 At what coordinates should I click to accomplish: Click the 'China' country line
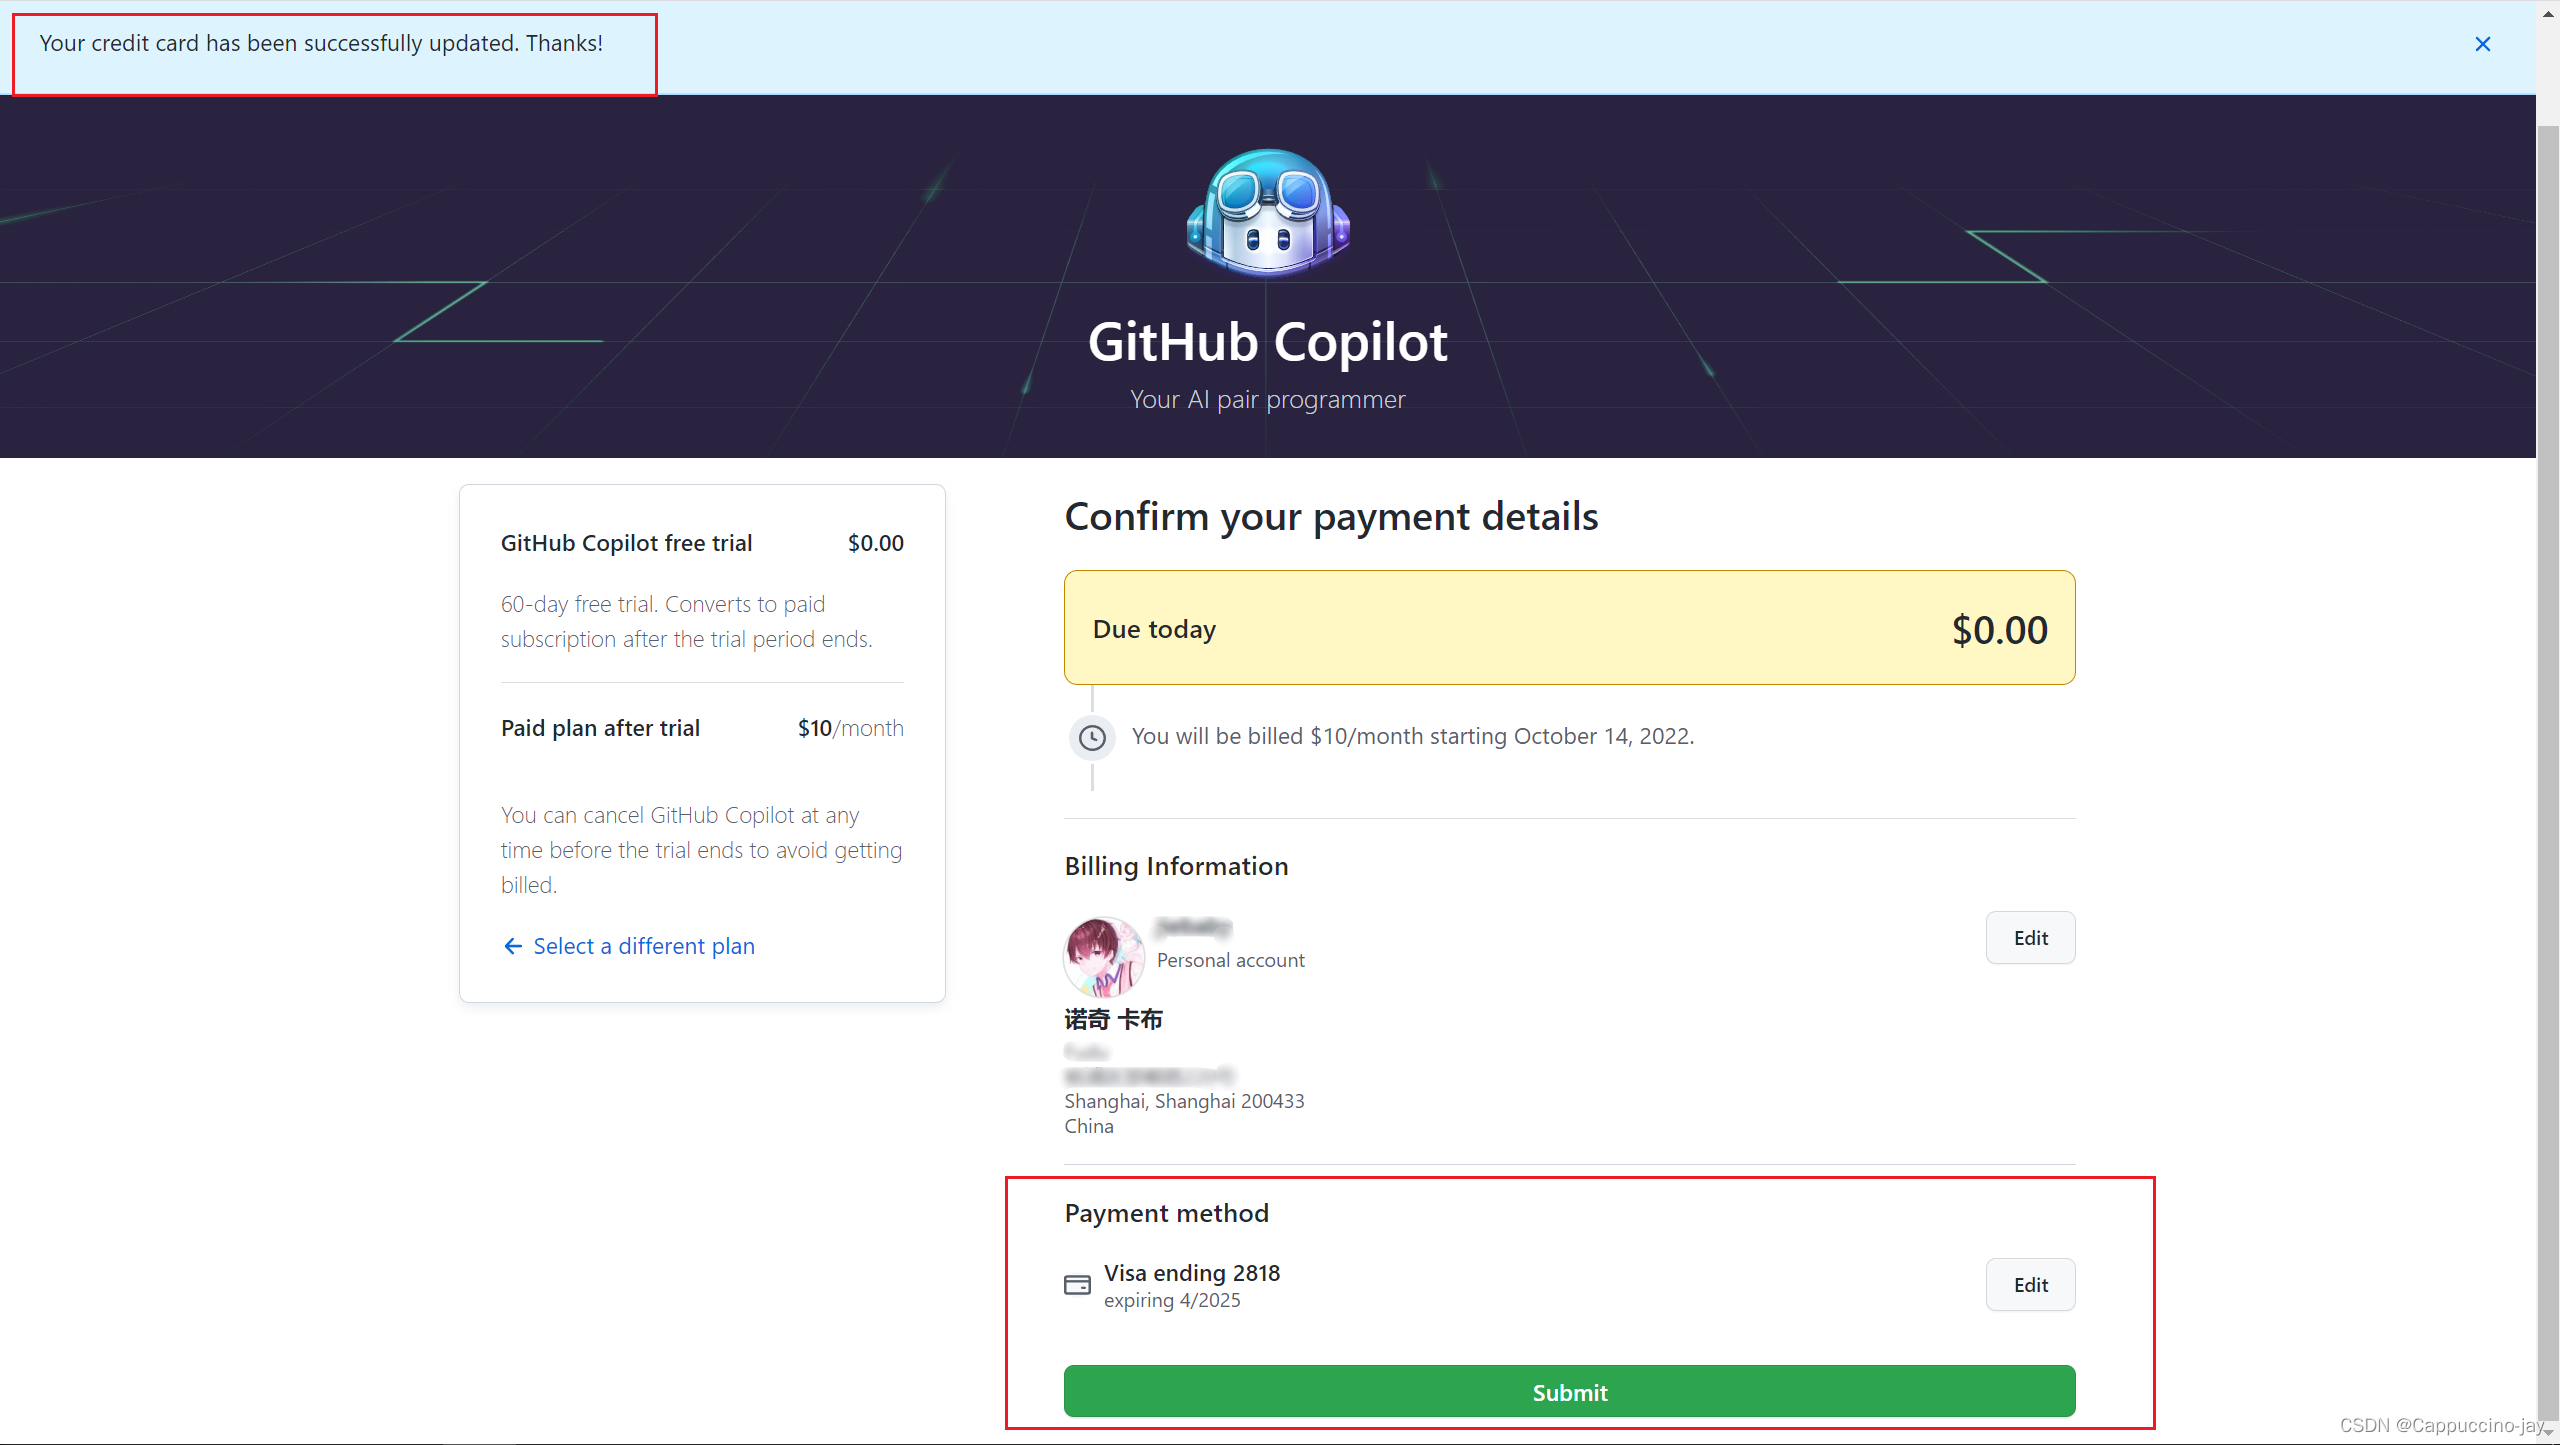coord(1089,1126)
